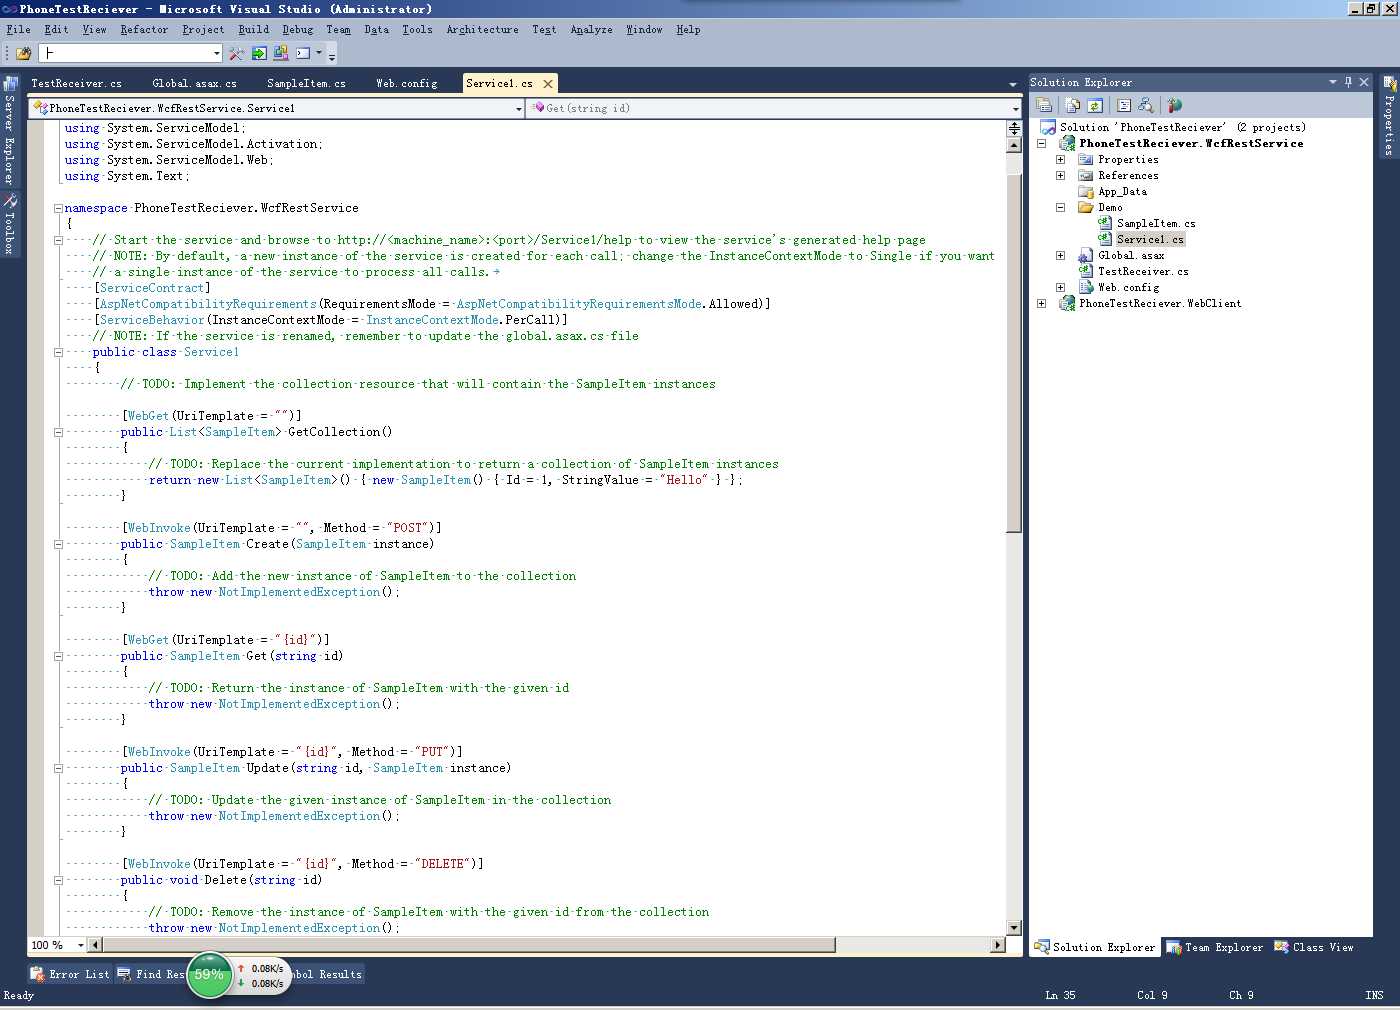The image size is (1400, 1010).
Task: Open the class navigation dropdown for Service1
Action: coord(519,108)
